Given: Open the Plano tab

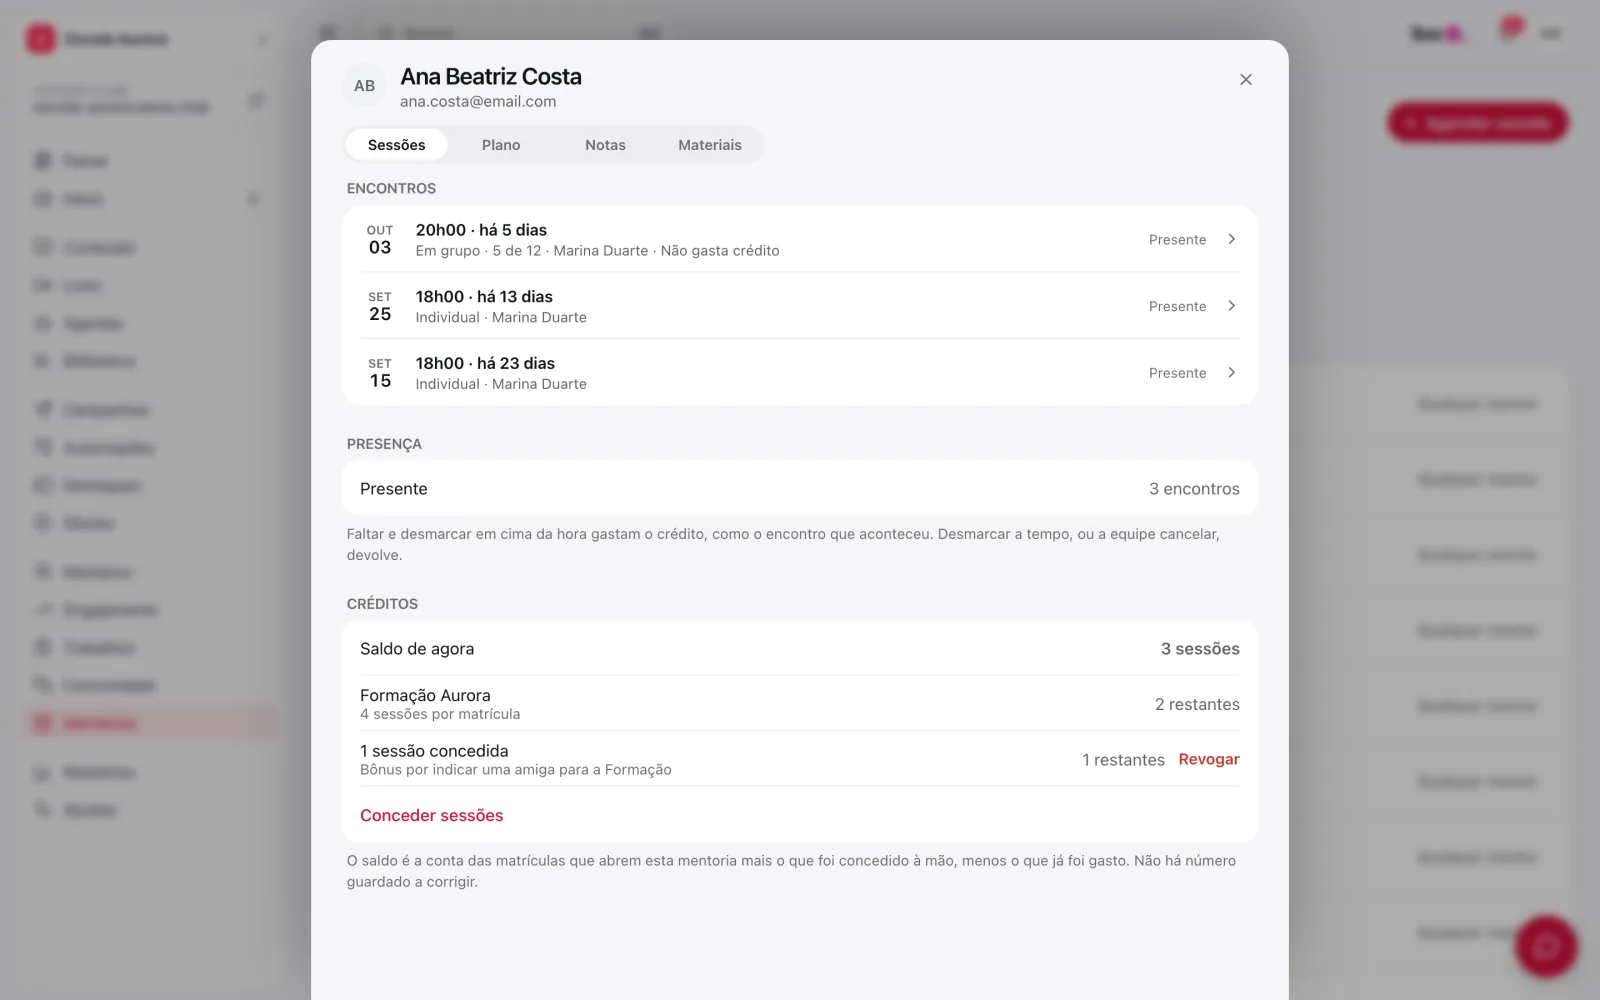Looking at the screenshot, I should (501, 145).
